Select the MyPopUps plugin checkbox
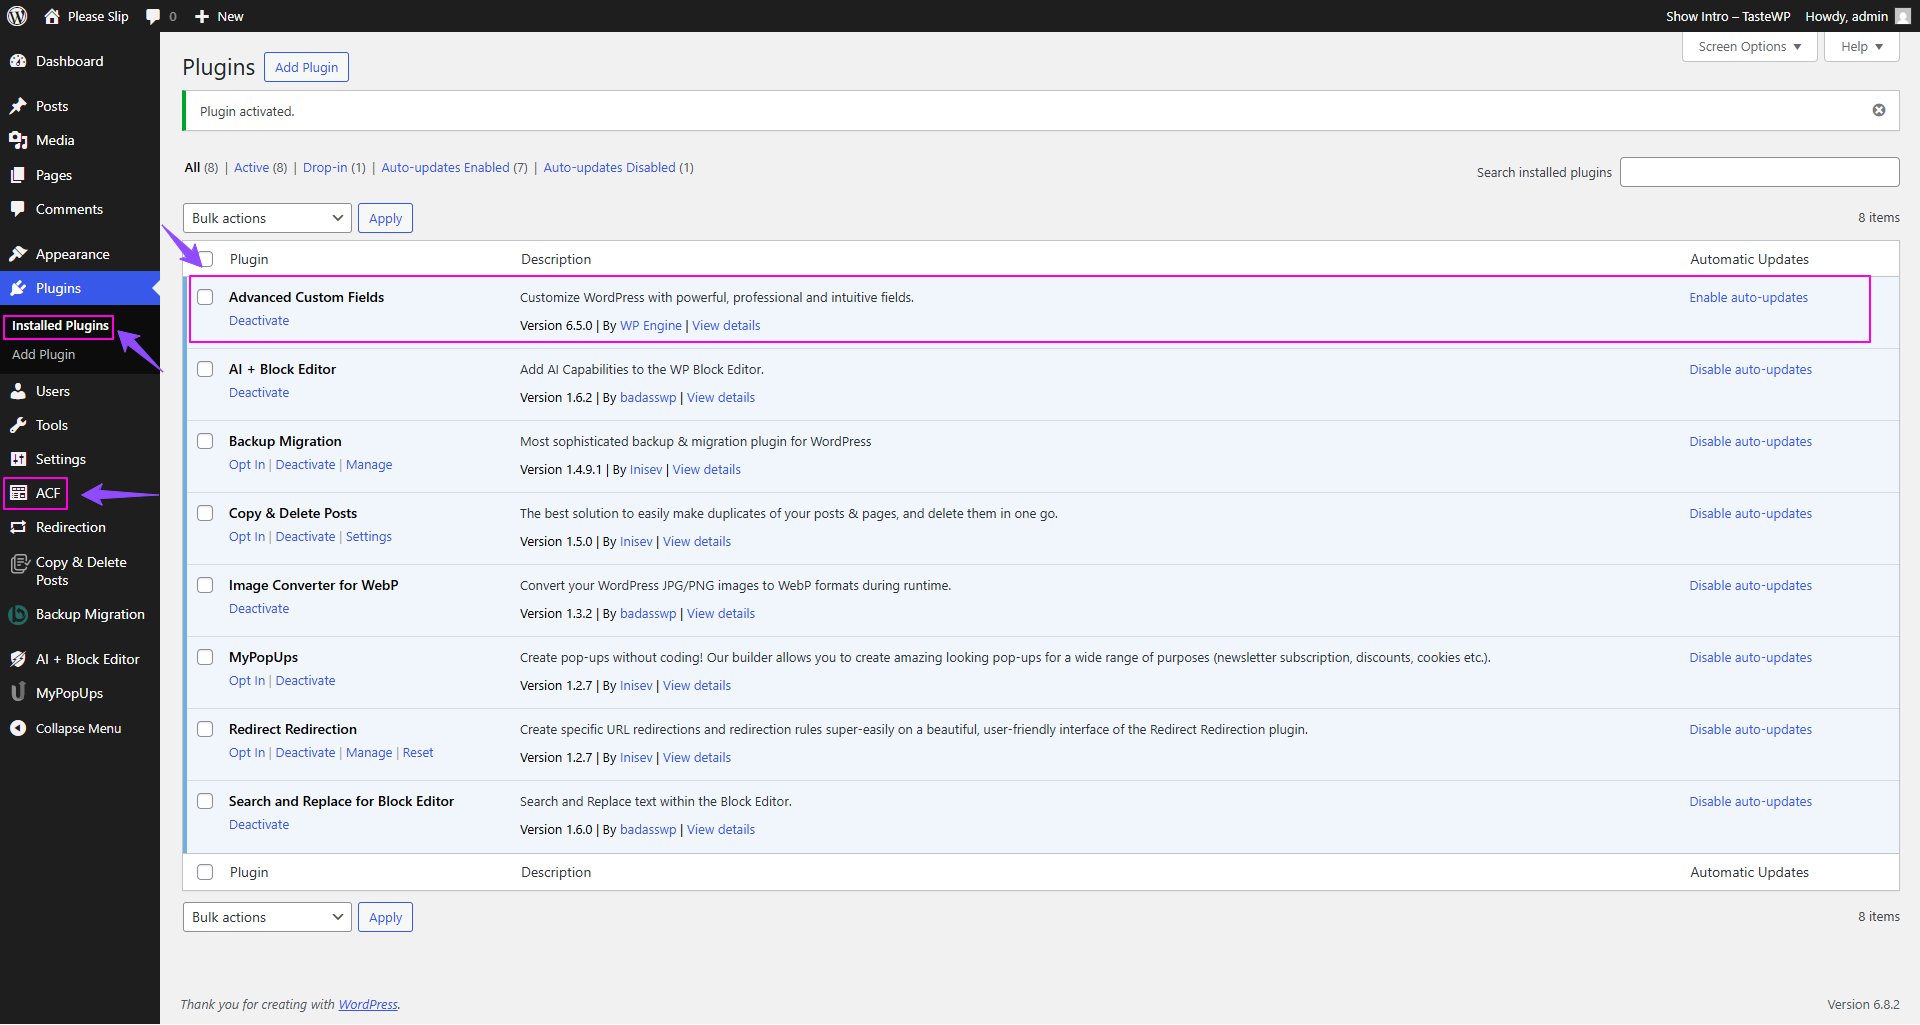Image resolution: width=1920 pixels, height=1025 pixels. (x=205, y=657)
